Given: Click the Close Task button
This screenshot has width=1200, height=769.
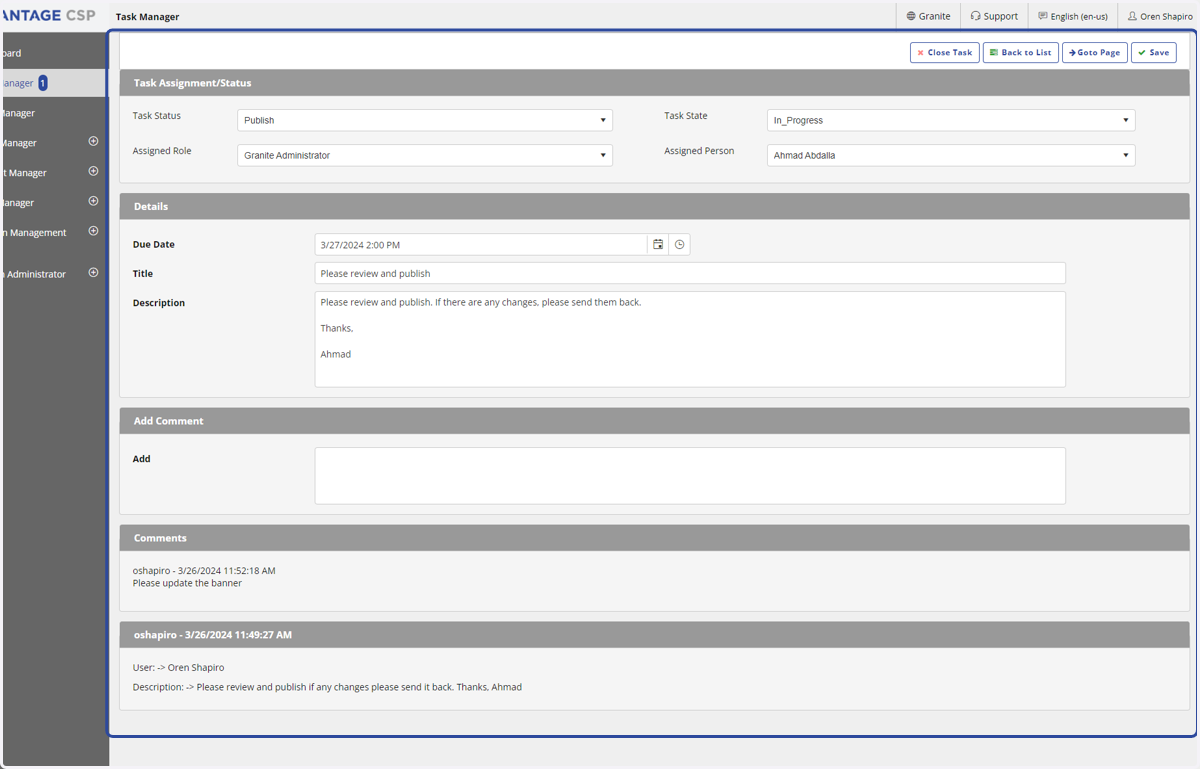Looking at the screenshot, I should 945,52.
